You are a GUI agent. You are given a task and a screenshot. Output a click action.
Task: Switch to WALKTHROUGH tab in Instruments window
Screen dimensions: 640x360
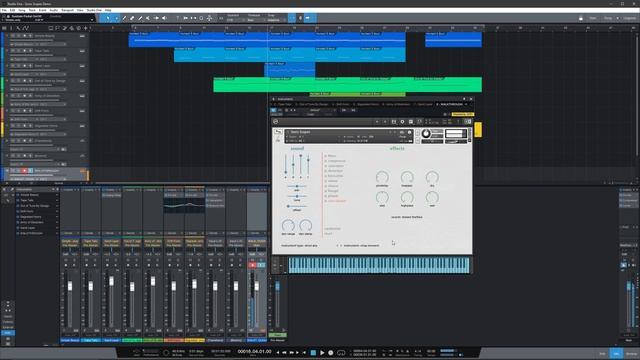coord(451,104)
